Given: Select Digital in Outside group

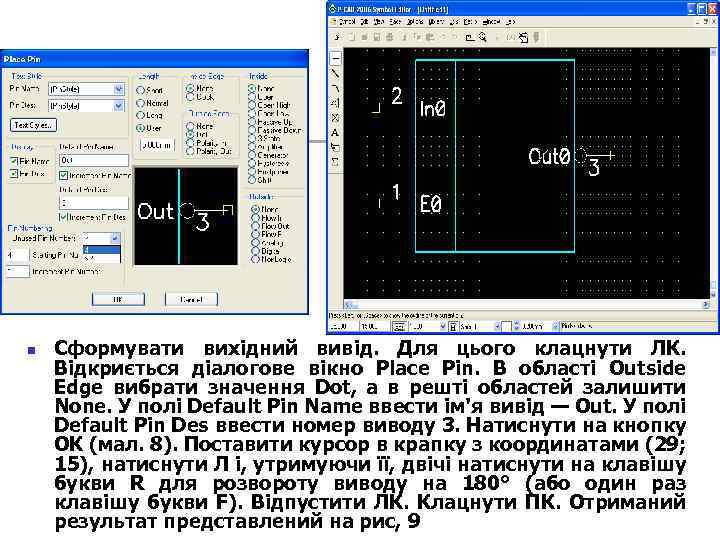Looking at the screenshot, I should [x=255, y=251].
